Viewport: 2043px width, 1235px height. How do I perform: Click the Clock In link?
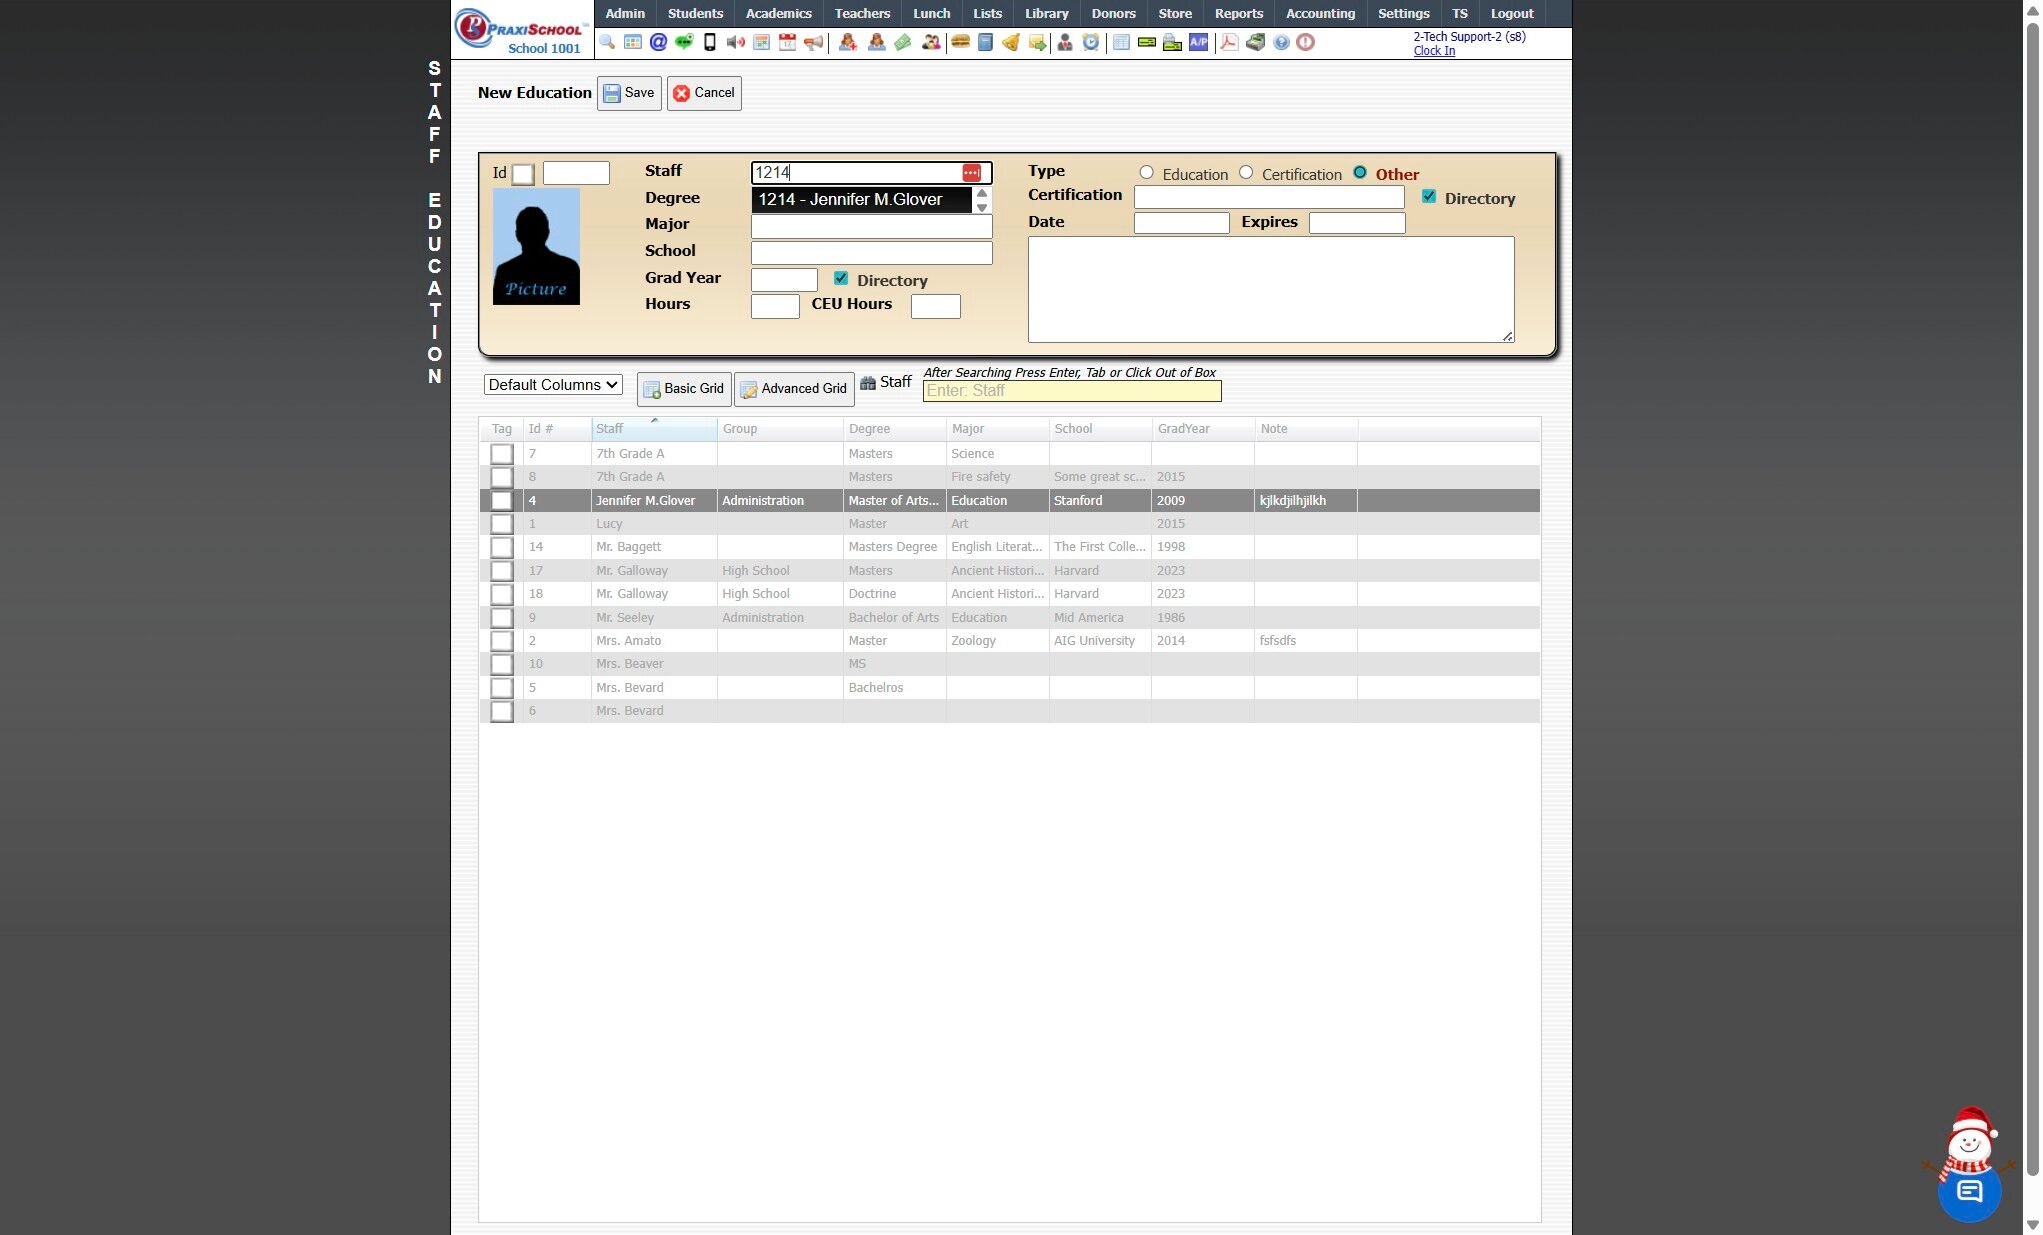[x=1433, y=51]
